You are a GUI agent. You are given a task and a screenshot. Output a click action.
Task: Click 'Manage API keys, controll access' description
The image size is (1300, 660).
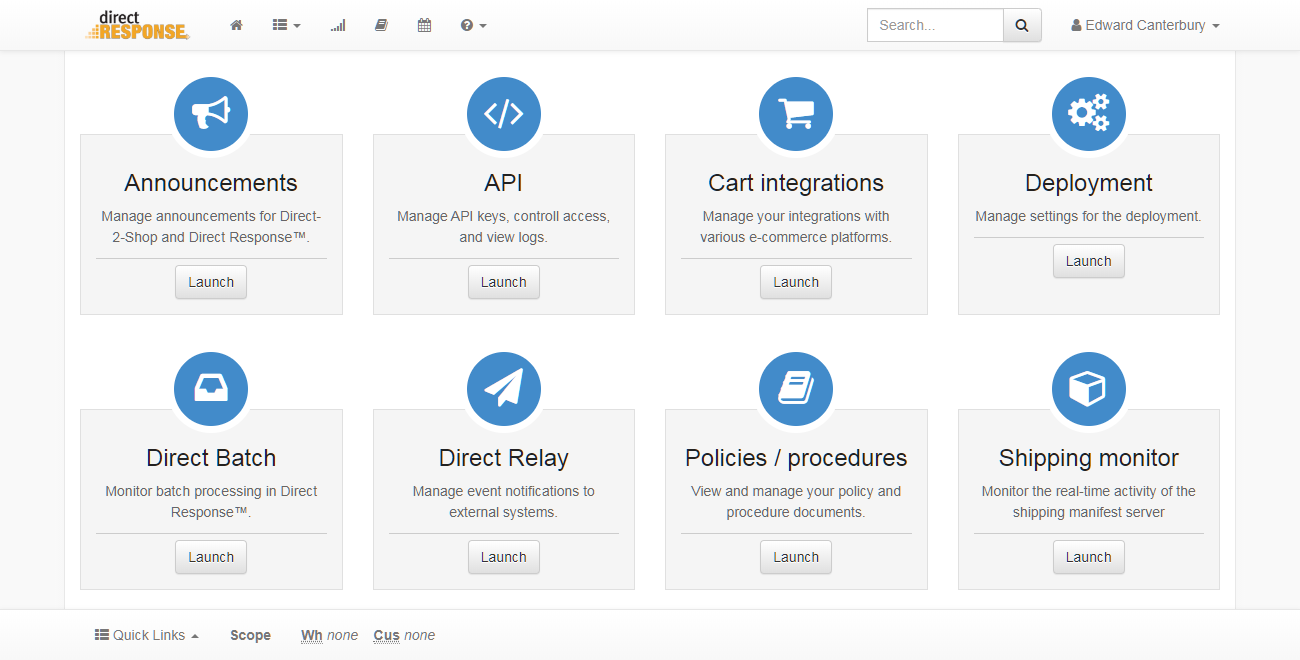[x=504, y=227]
